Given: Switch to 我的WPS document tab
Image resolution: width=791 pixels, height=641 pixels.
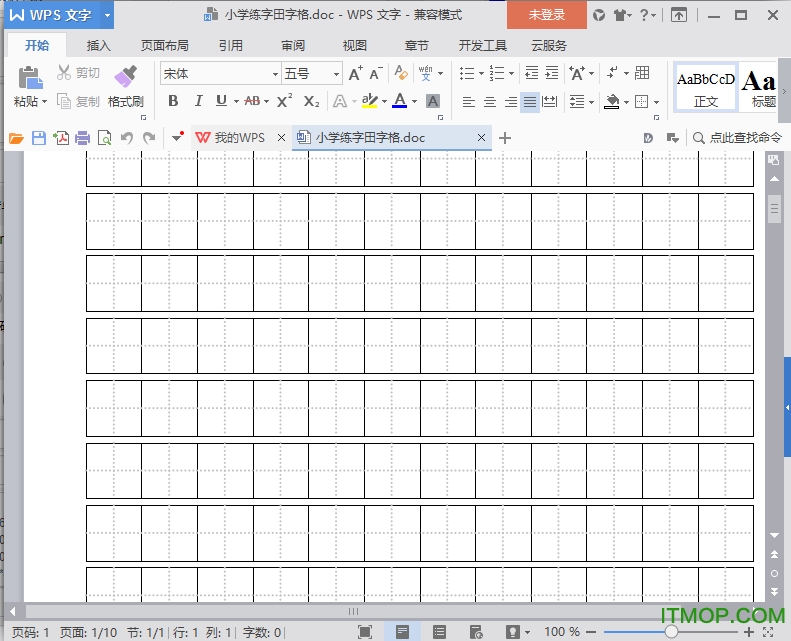Looking at the screenshot, I should (240, 138).
